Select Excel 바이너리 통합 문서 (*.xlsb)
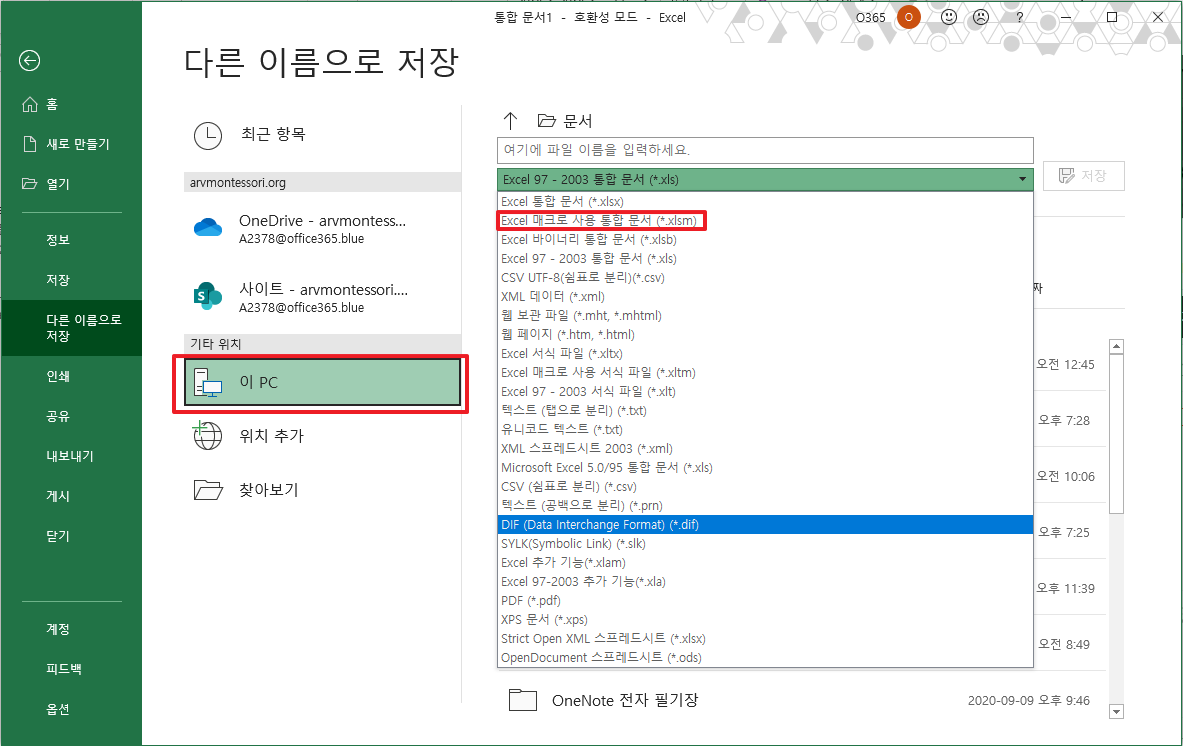 (x=765, y=240)
